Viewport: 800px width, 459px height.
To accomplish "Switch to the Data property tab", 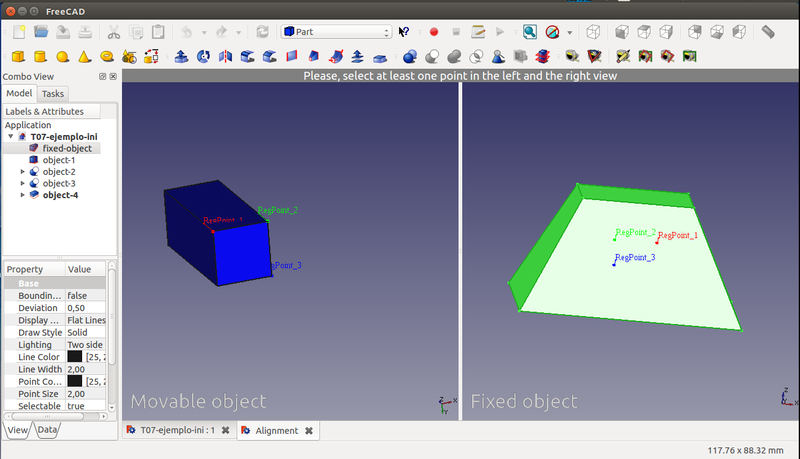I will [x=47, y=429].
